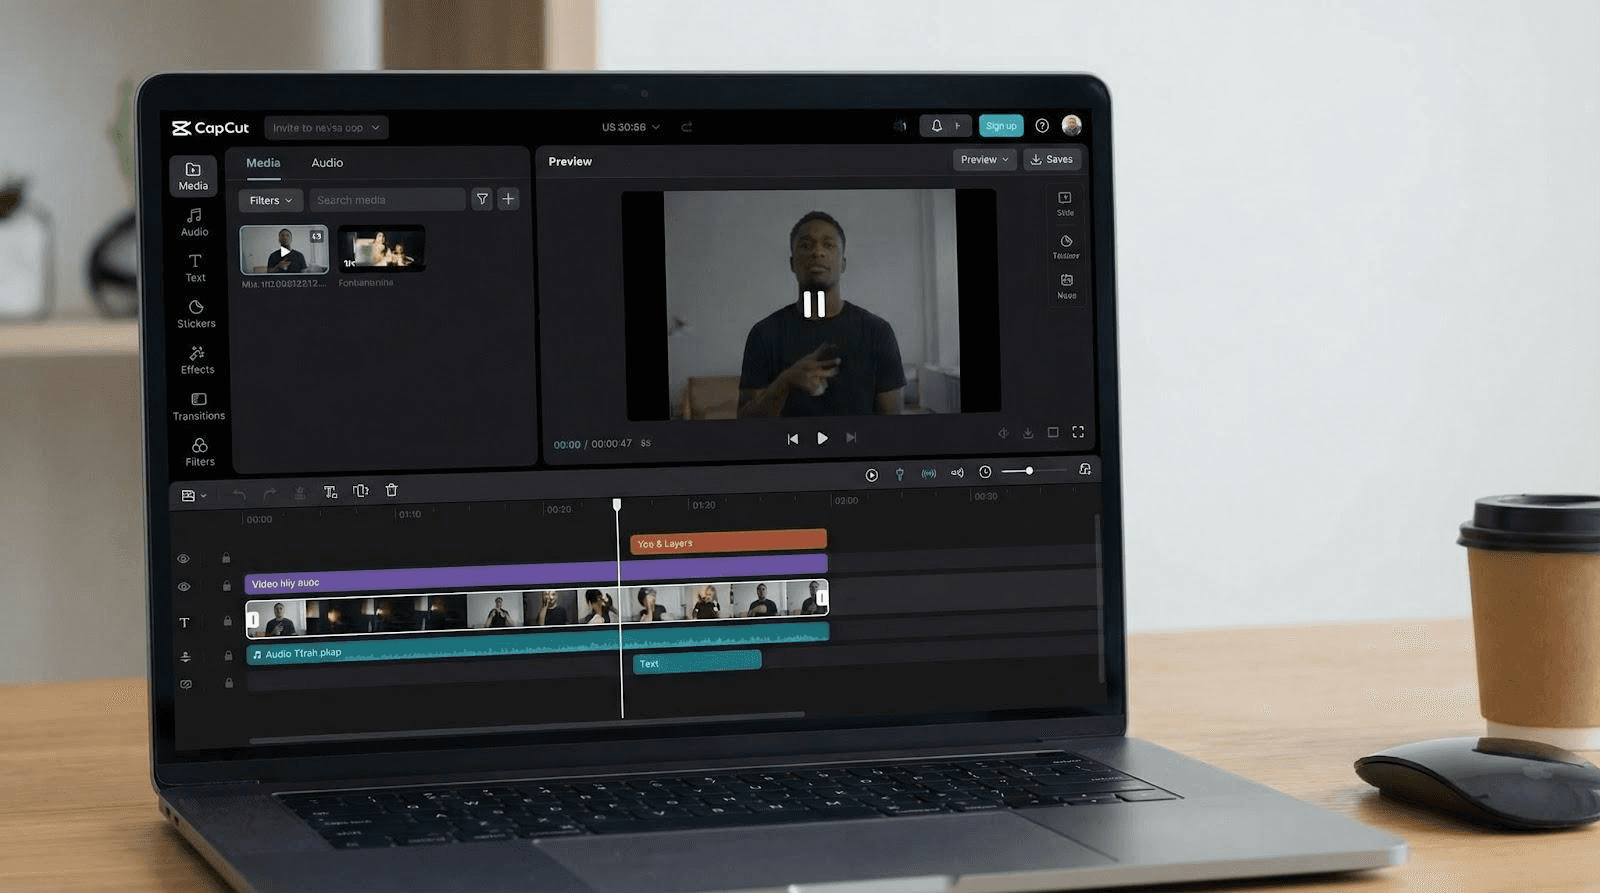Image resolution: width=1600 pixels, height=893 pixels.
Task: Toggle lock on the video thumbnail track
Action: (x=228, y=621)
